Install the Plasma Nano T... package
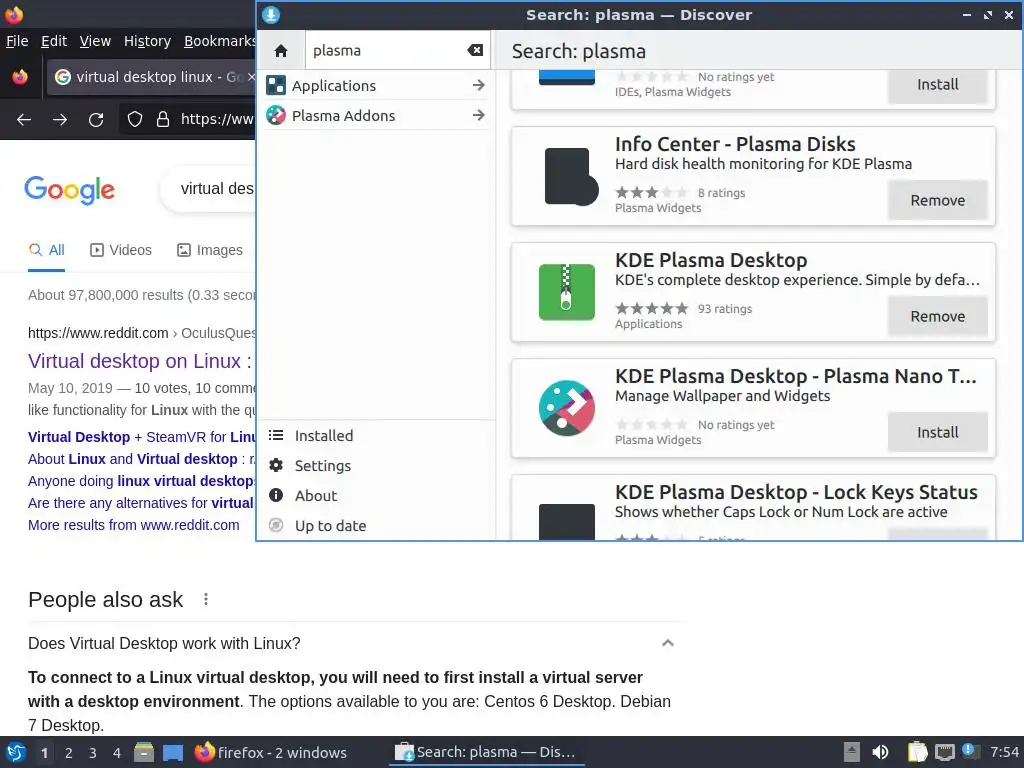The height and width of the screenshot is (768, 1024). pyautogui.click(x=937, y=432)
